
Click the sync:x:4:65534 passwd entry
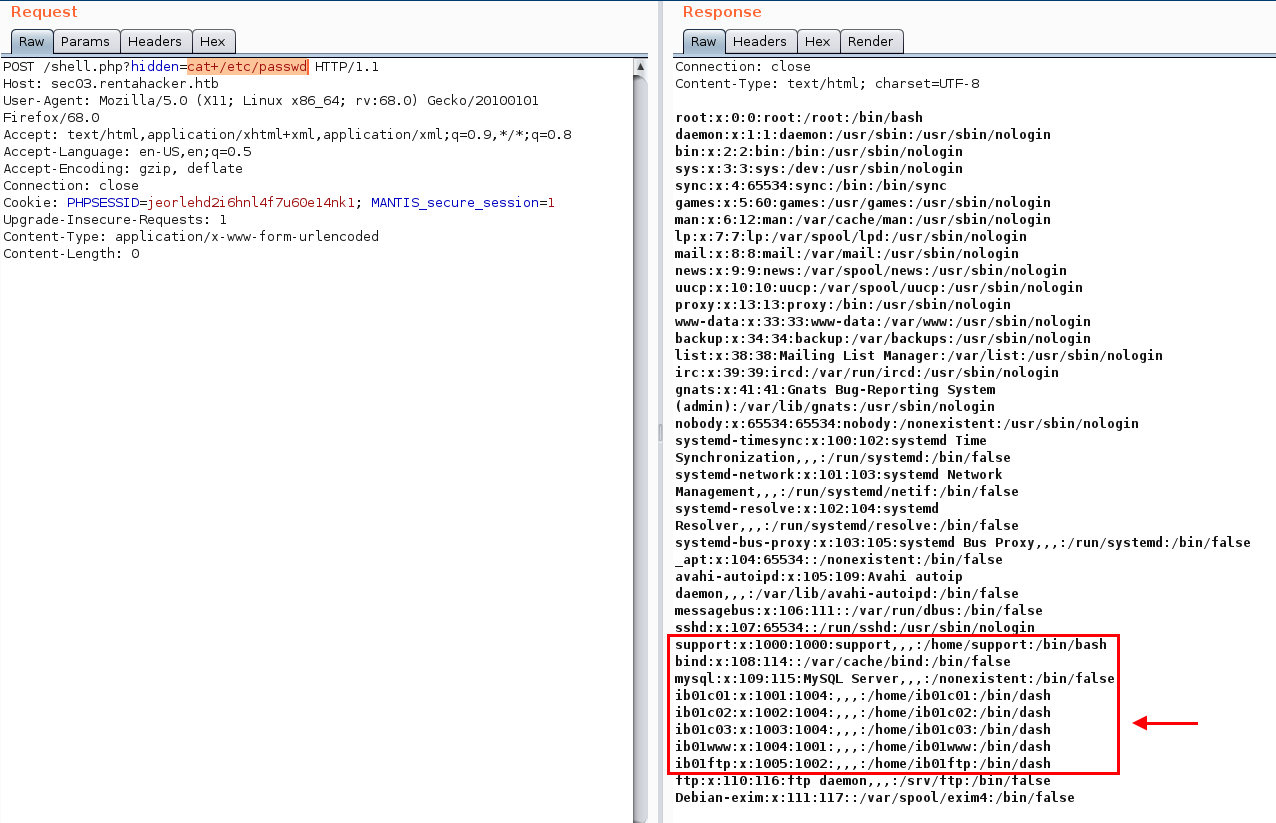click(811, 186)
